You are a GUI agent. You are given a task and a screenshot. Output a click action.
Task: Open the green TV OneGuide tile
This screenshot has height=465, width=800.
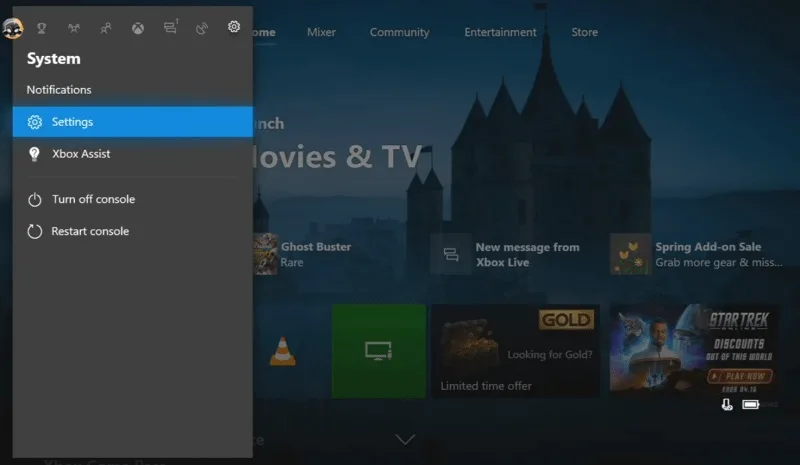coord(379,351)
